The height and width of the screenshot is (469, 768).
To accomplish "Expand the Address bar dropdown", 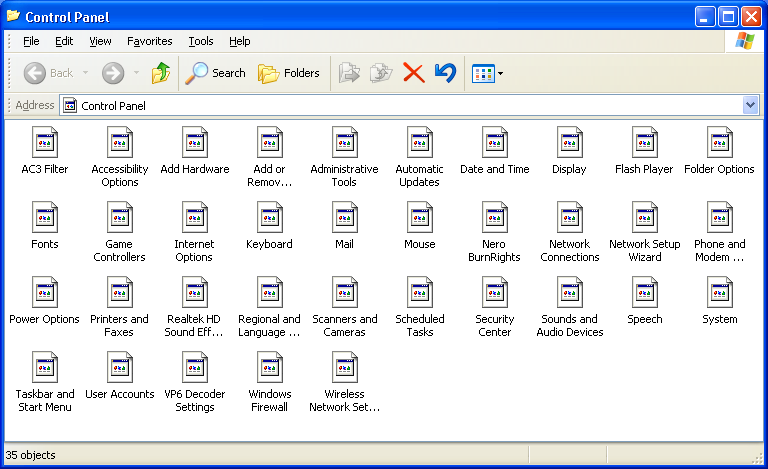I will click(x=750, y=105).
